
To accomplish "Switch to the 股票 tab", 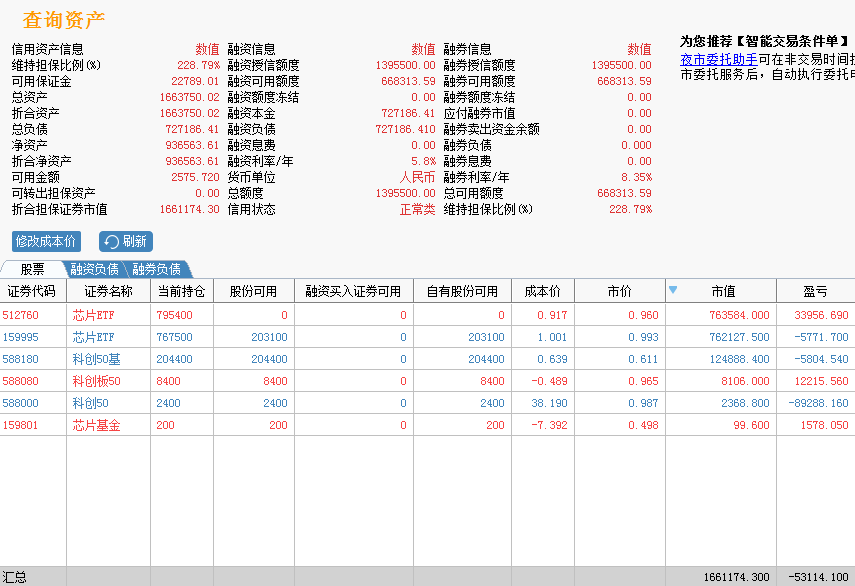I will 33,269.
